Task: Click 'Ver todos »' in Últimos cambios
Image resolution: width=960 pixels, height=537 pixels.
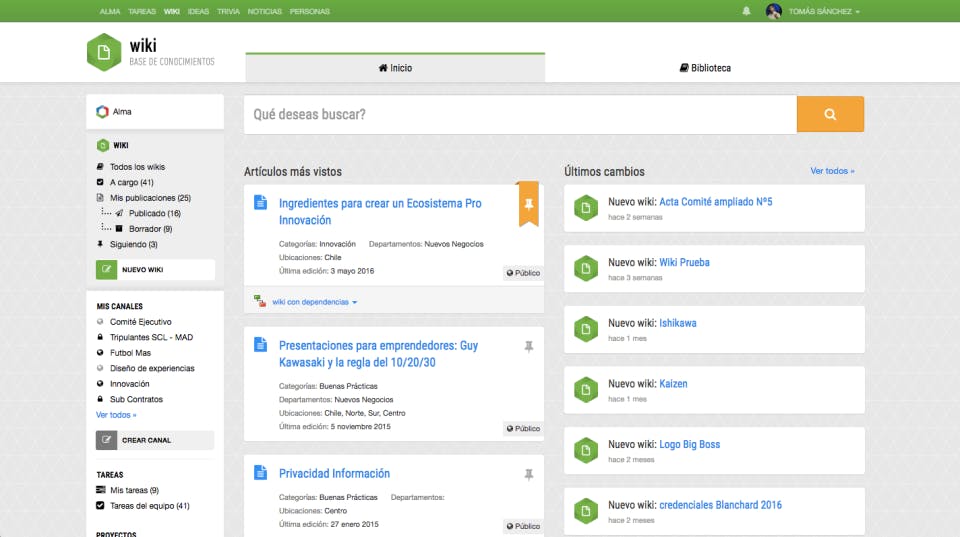Action: [x=832, y=171]
